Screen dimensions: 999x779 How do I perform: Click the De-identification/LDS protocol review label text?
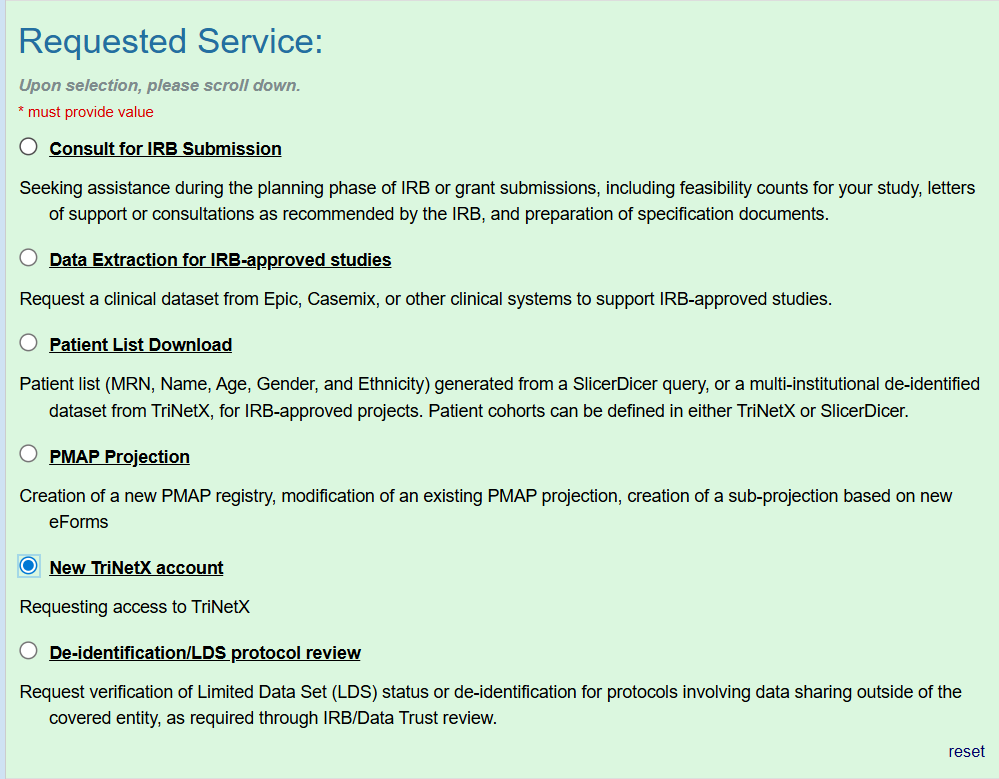205,653
